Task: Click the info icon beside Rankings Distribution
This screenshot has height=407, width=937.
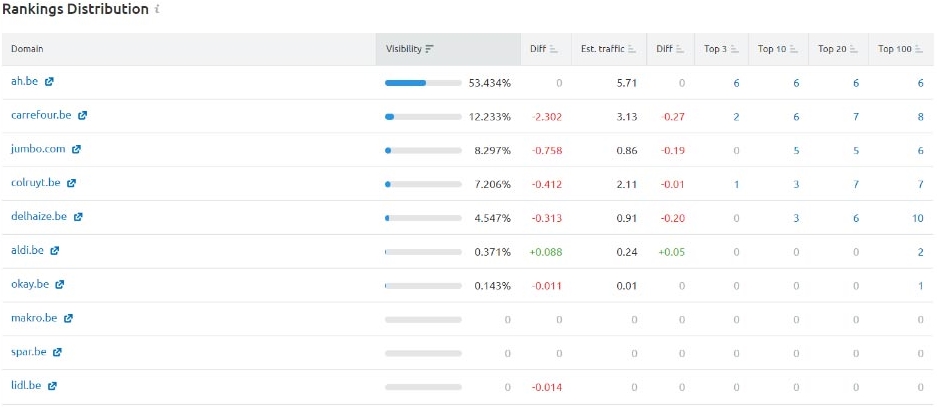Action: coord(157,10)
